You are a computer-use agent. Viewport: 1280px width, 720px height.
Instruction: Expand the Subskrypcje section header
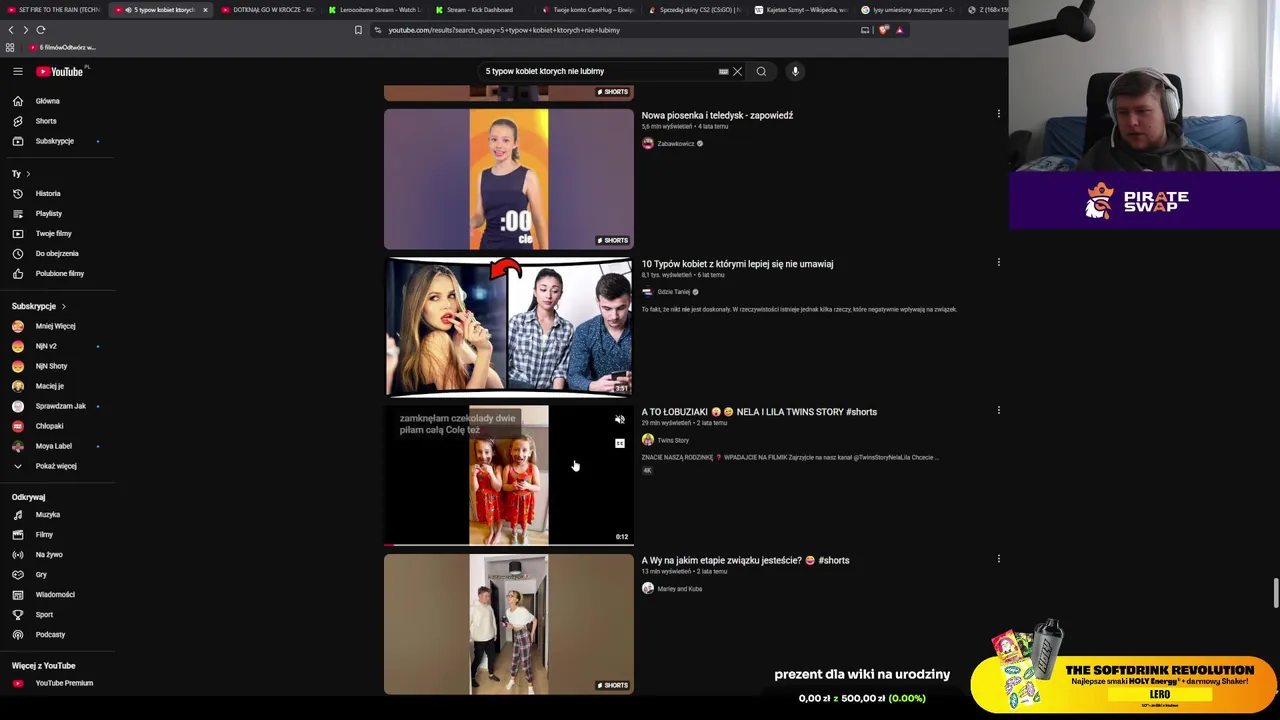tap(39, 306)
